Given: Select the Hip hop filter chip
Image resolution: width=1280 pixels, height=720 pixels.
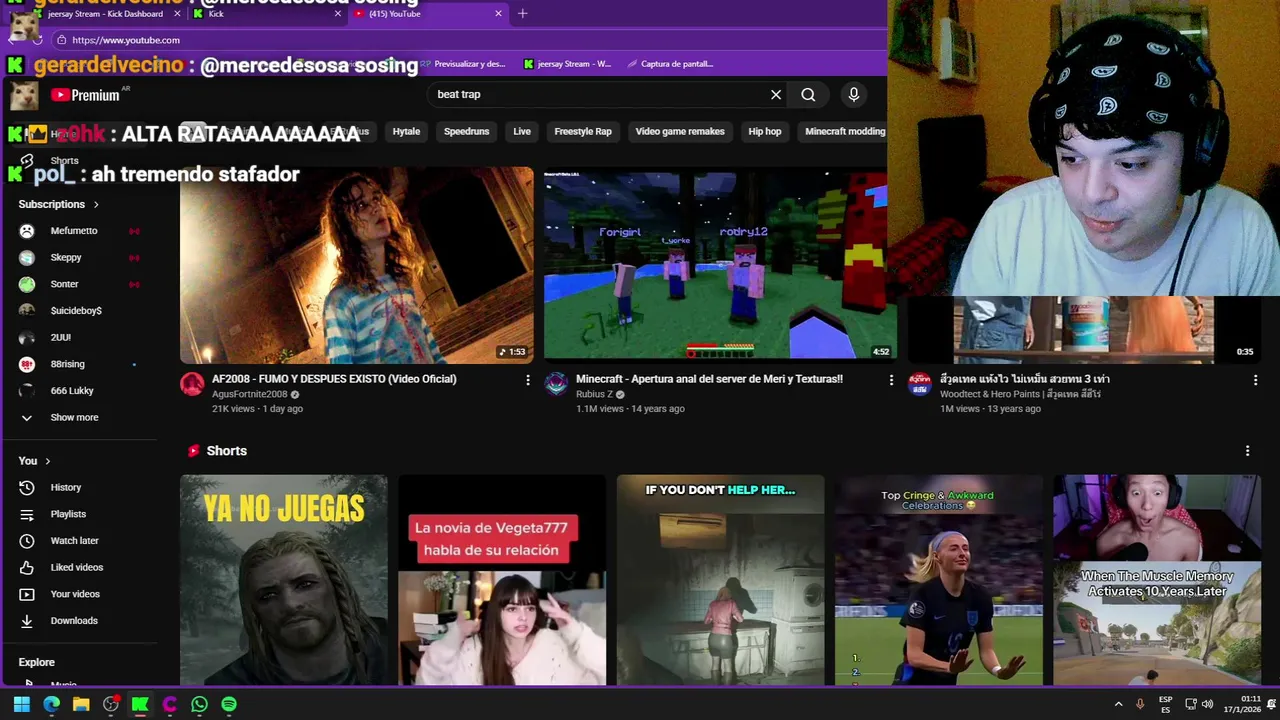Looking at the screenshot, I should (x=765, y=131).
